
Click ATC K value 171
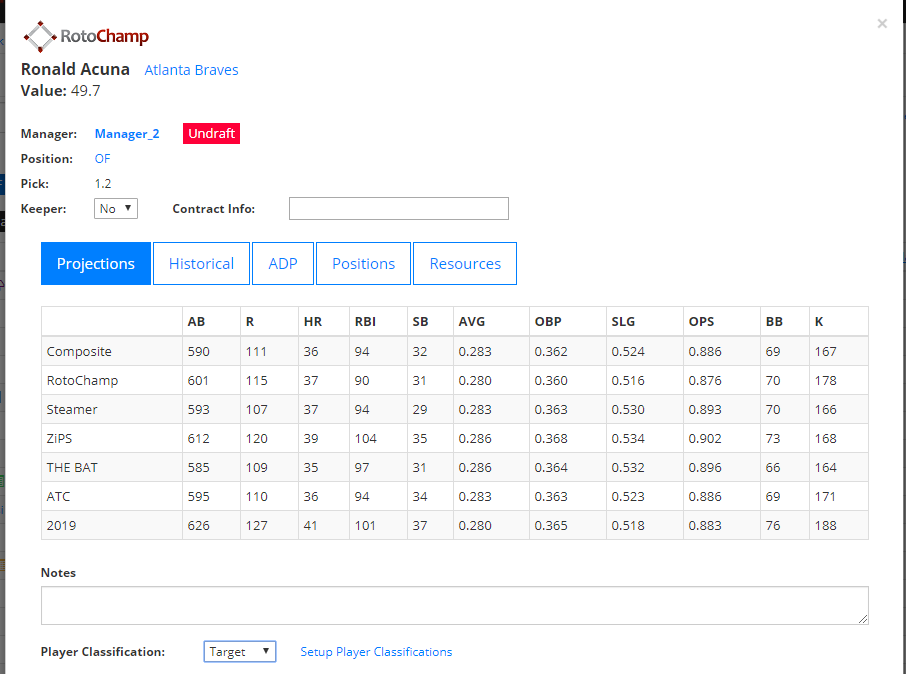click(x=825, y=496)
